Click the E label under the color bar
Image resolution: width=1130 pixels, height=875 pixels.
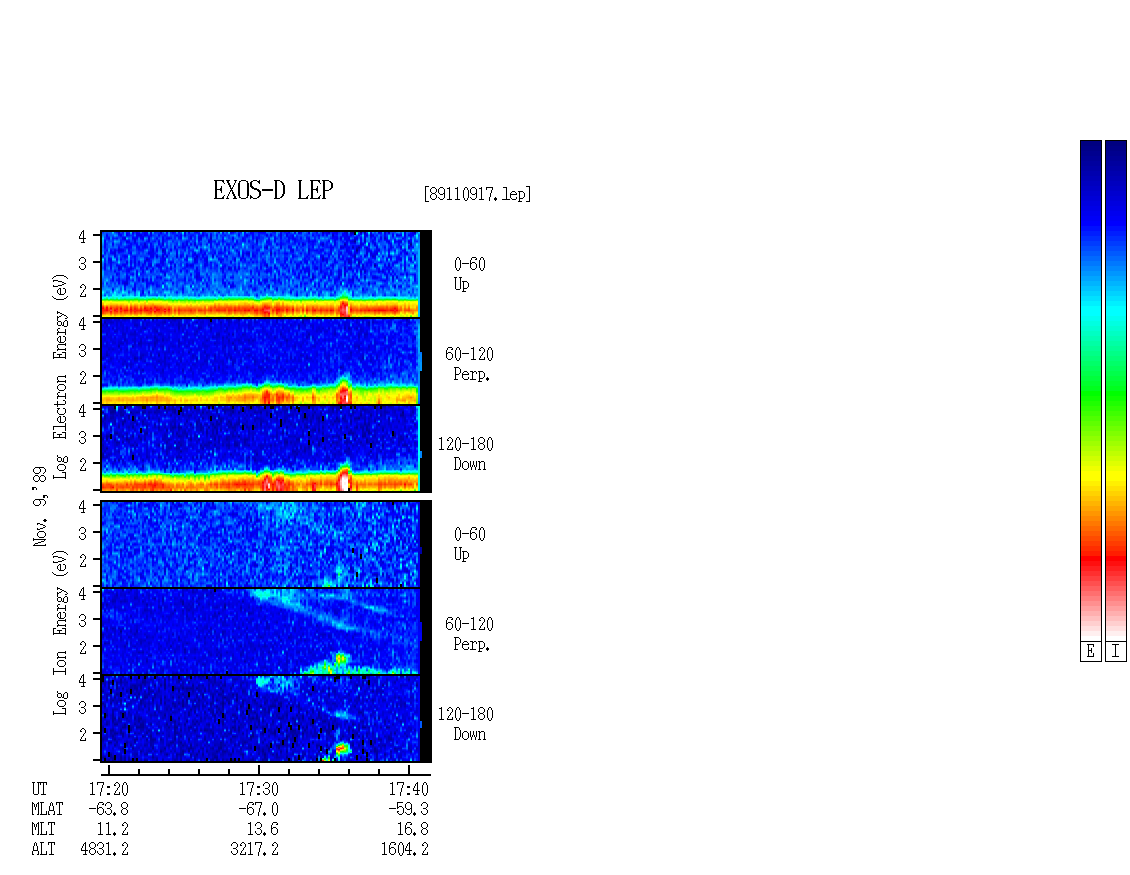[1090, 652]
